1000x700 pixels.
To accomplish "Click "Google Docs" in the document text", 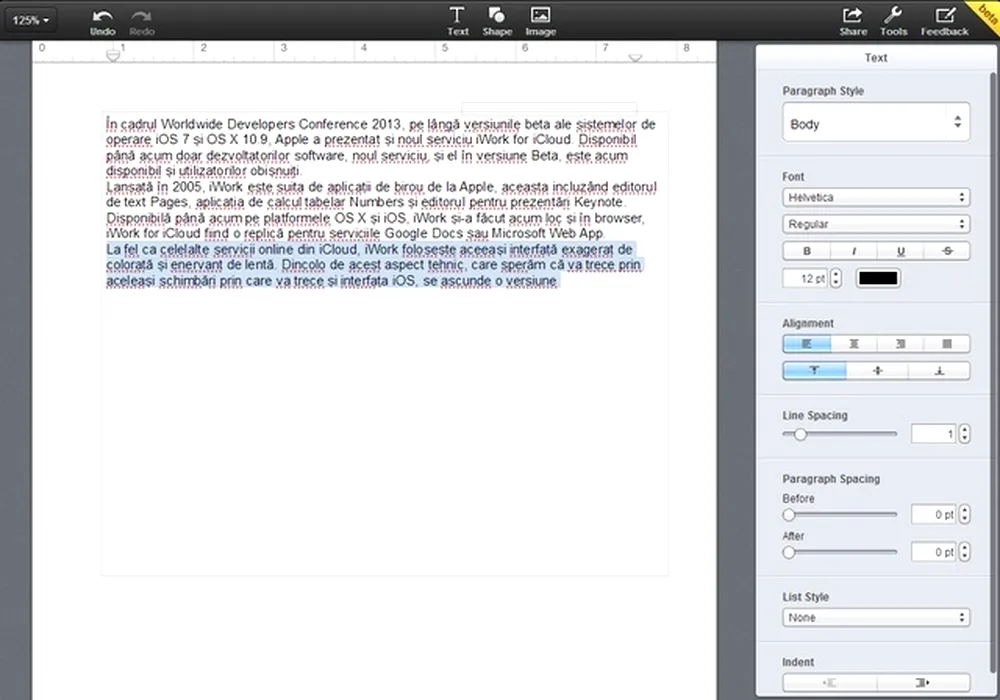I will [x=423, y=233].
